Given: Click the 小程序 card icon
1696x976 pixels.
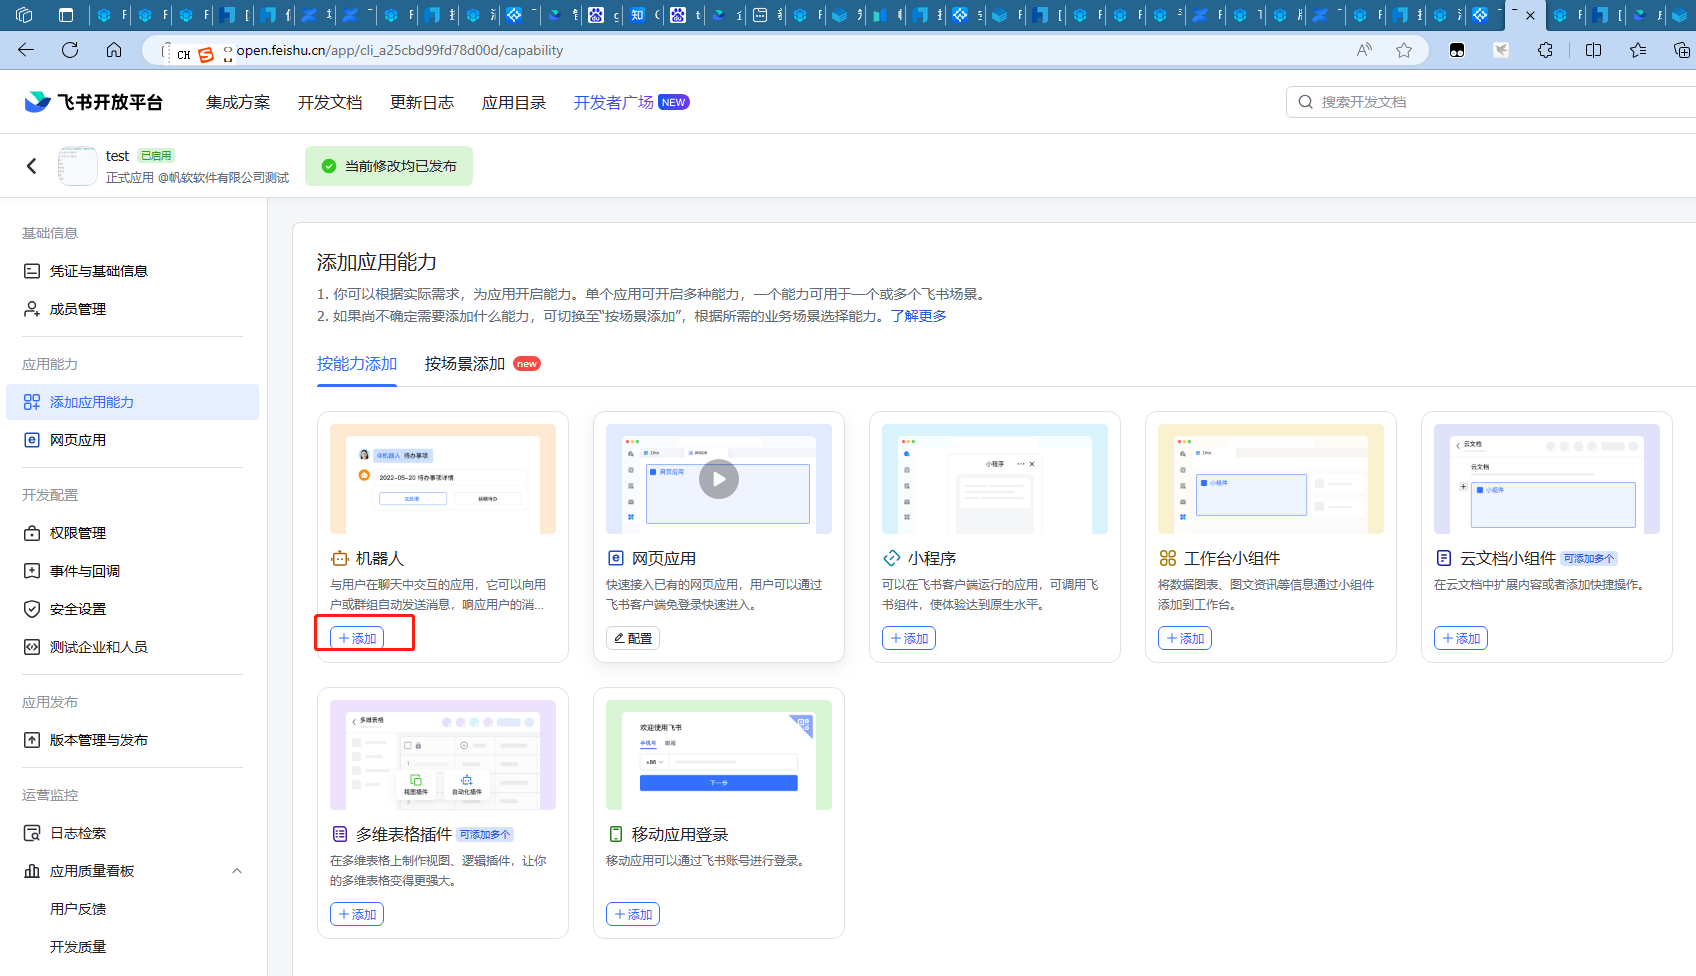Looking at the screenshot, I should [892, 558].
